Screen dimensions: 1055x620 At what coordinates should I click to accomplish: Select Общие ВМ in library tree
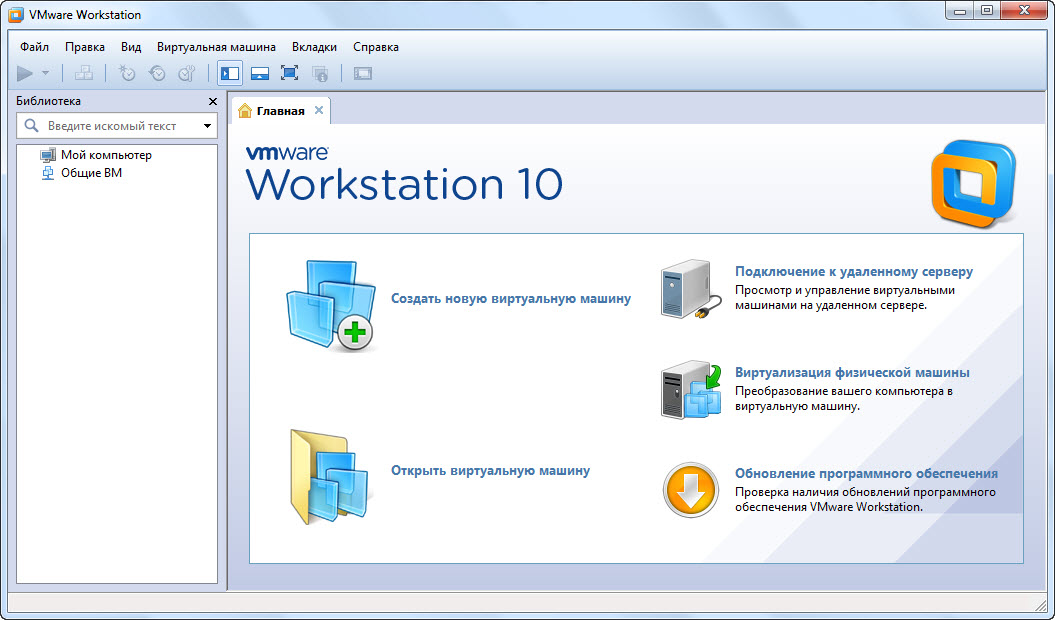click(91, 173)
